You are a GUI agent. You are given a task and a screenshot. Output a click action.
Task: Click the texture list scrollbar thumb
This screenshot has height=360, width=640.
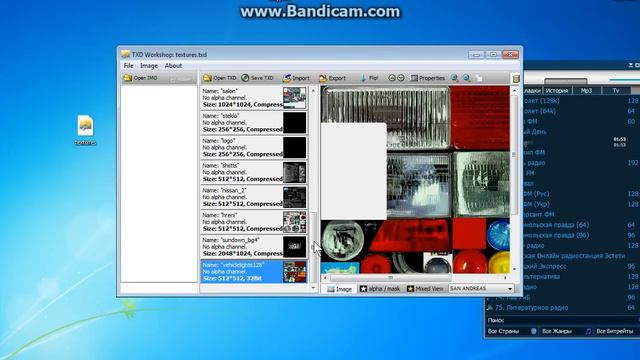tap(313, 247)
